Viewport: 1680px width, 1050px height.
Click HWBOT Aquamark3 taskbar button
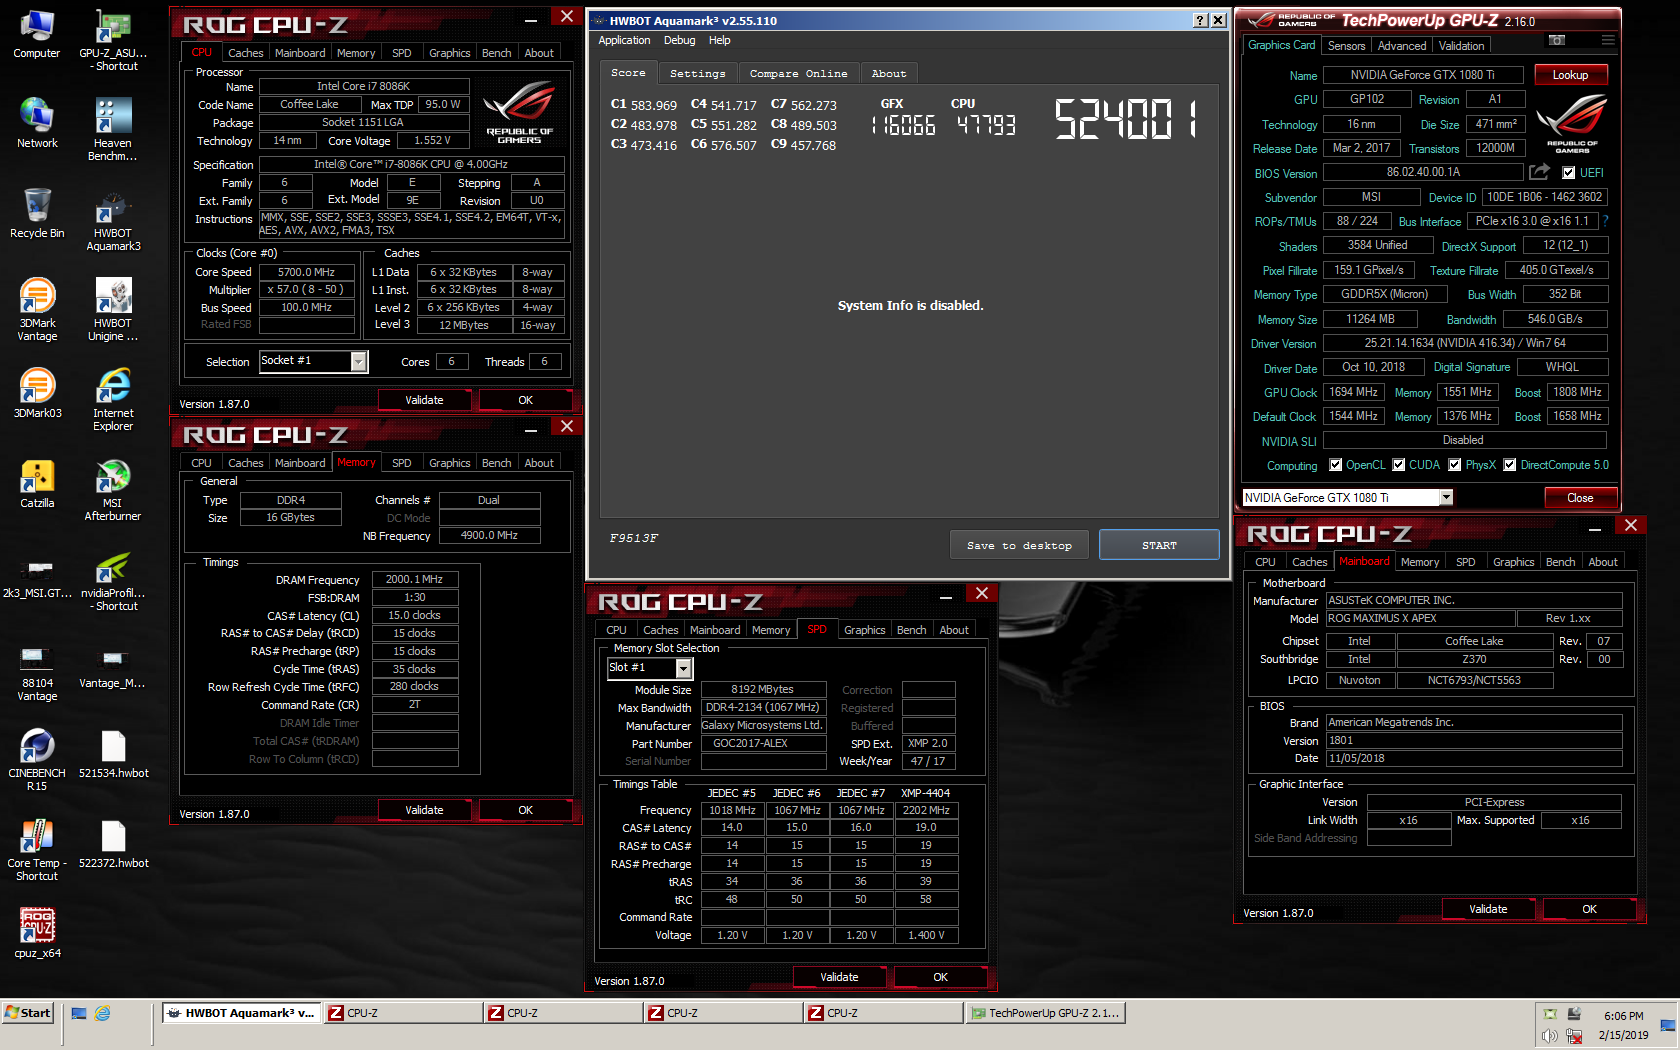point(241,1013)
